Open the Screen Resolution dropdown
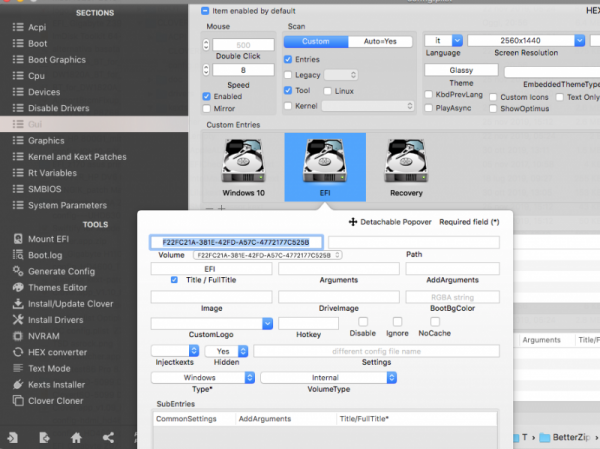This screenshot has height=449, width=600. [580, 40]
